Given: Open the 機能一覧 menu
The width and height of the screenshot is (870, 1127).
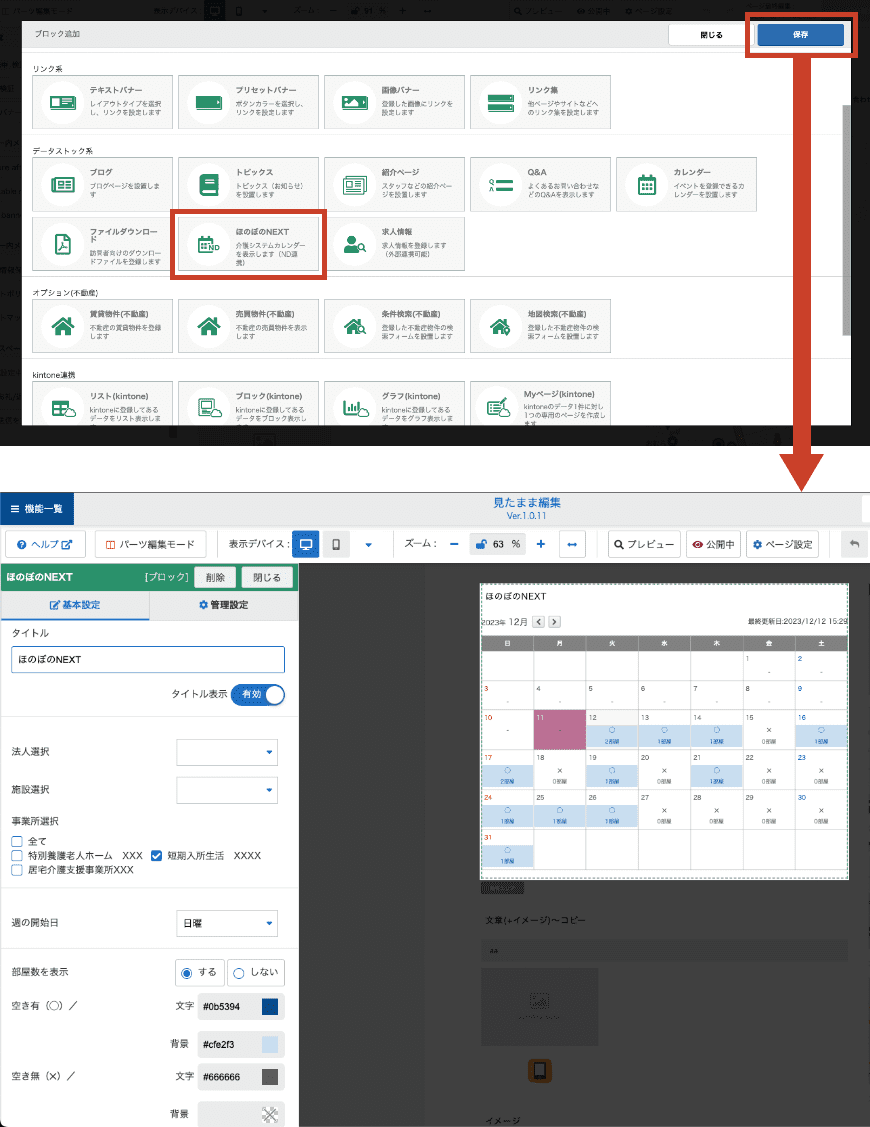Looking at the screenshot, I should click(x=37, y=509).
